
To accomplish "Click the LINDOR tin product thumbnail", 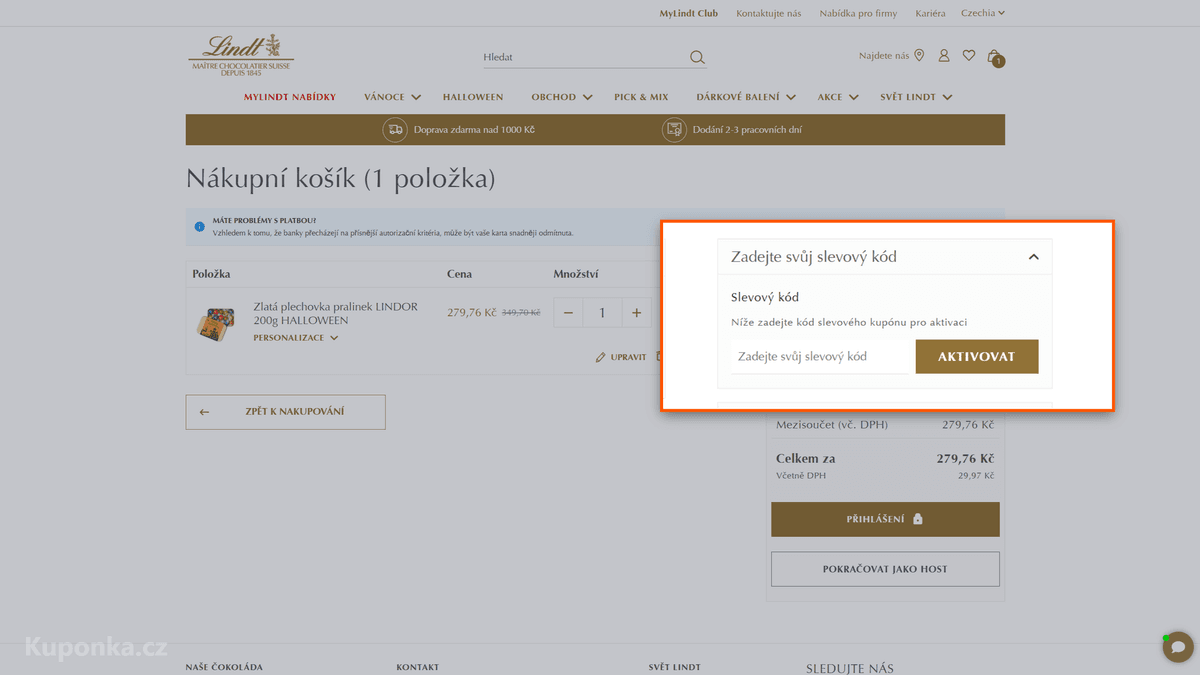I will (x=216, y=322).
